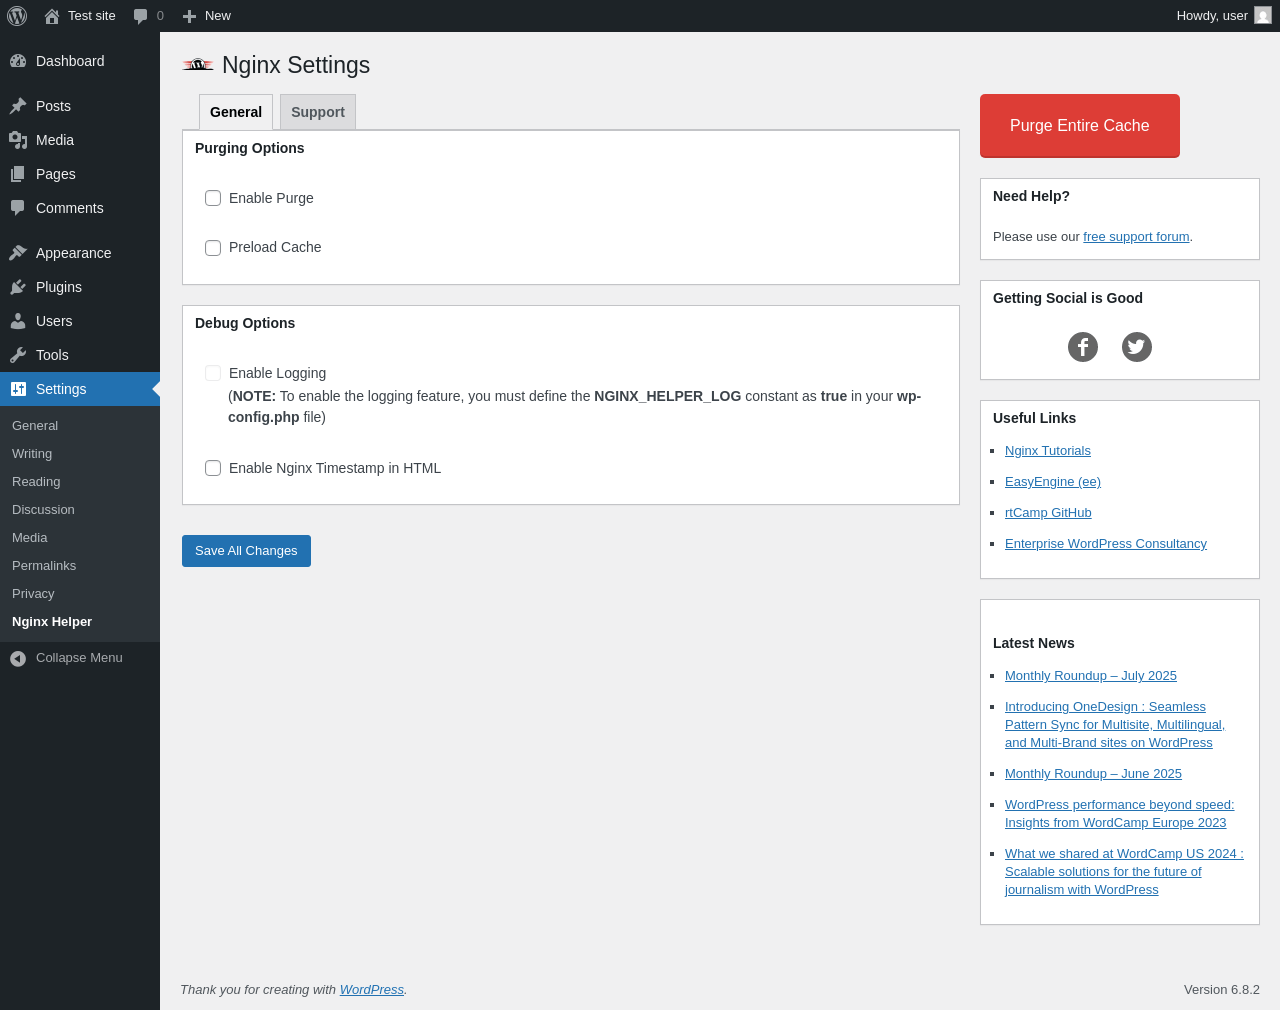Screen dimensions: 1280x1010
Task: Click the Nginx Settings header logo
Action: click(x=198, y=65)
